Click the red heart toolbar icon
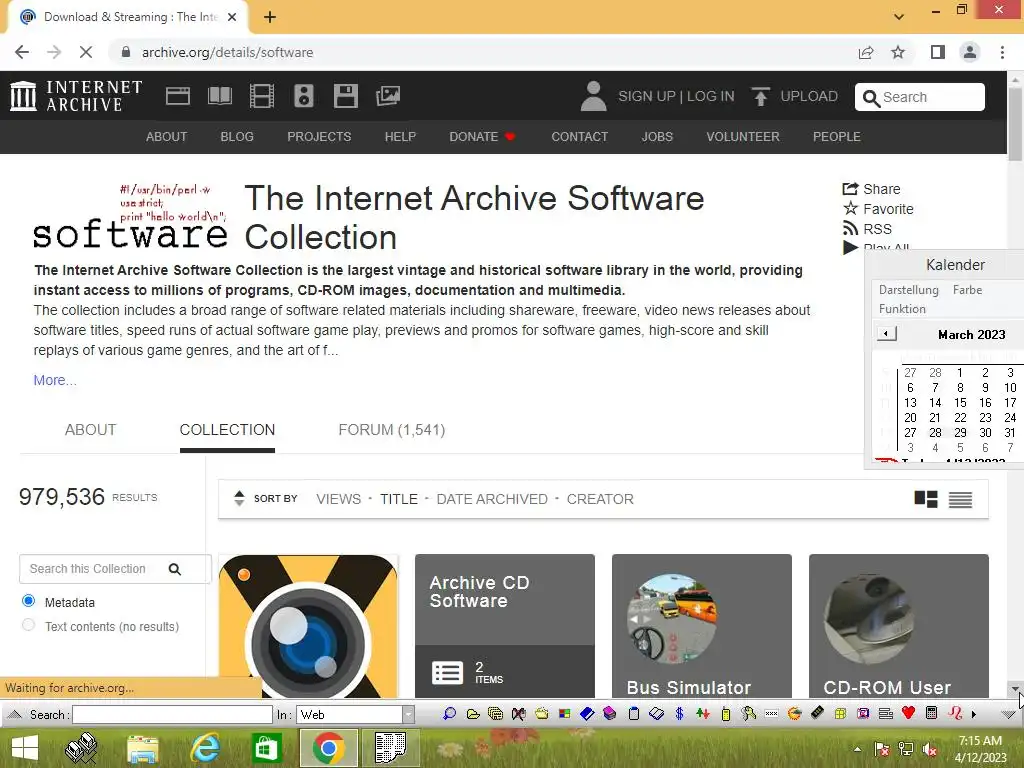Image resolution: width=1024 pixels, height=768 pixels. [x=908, y=713]
